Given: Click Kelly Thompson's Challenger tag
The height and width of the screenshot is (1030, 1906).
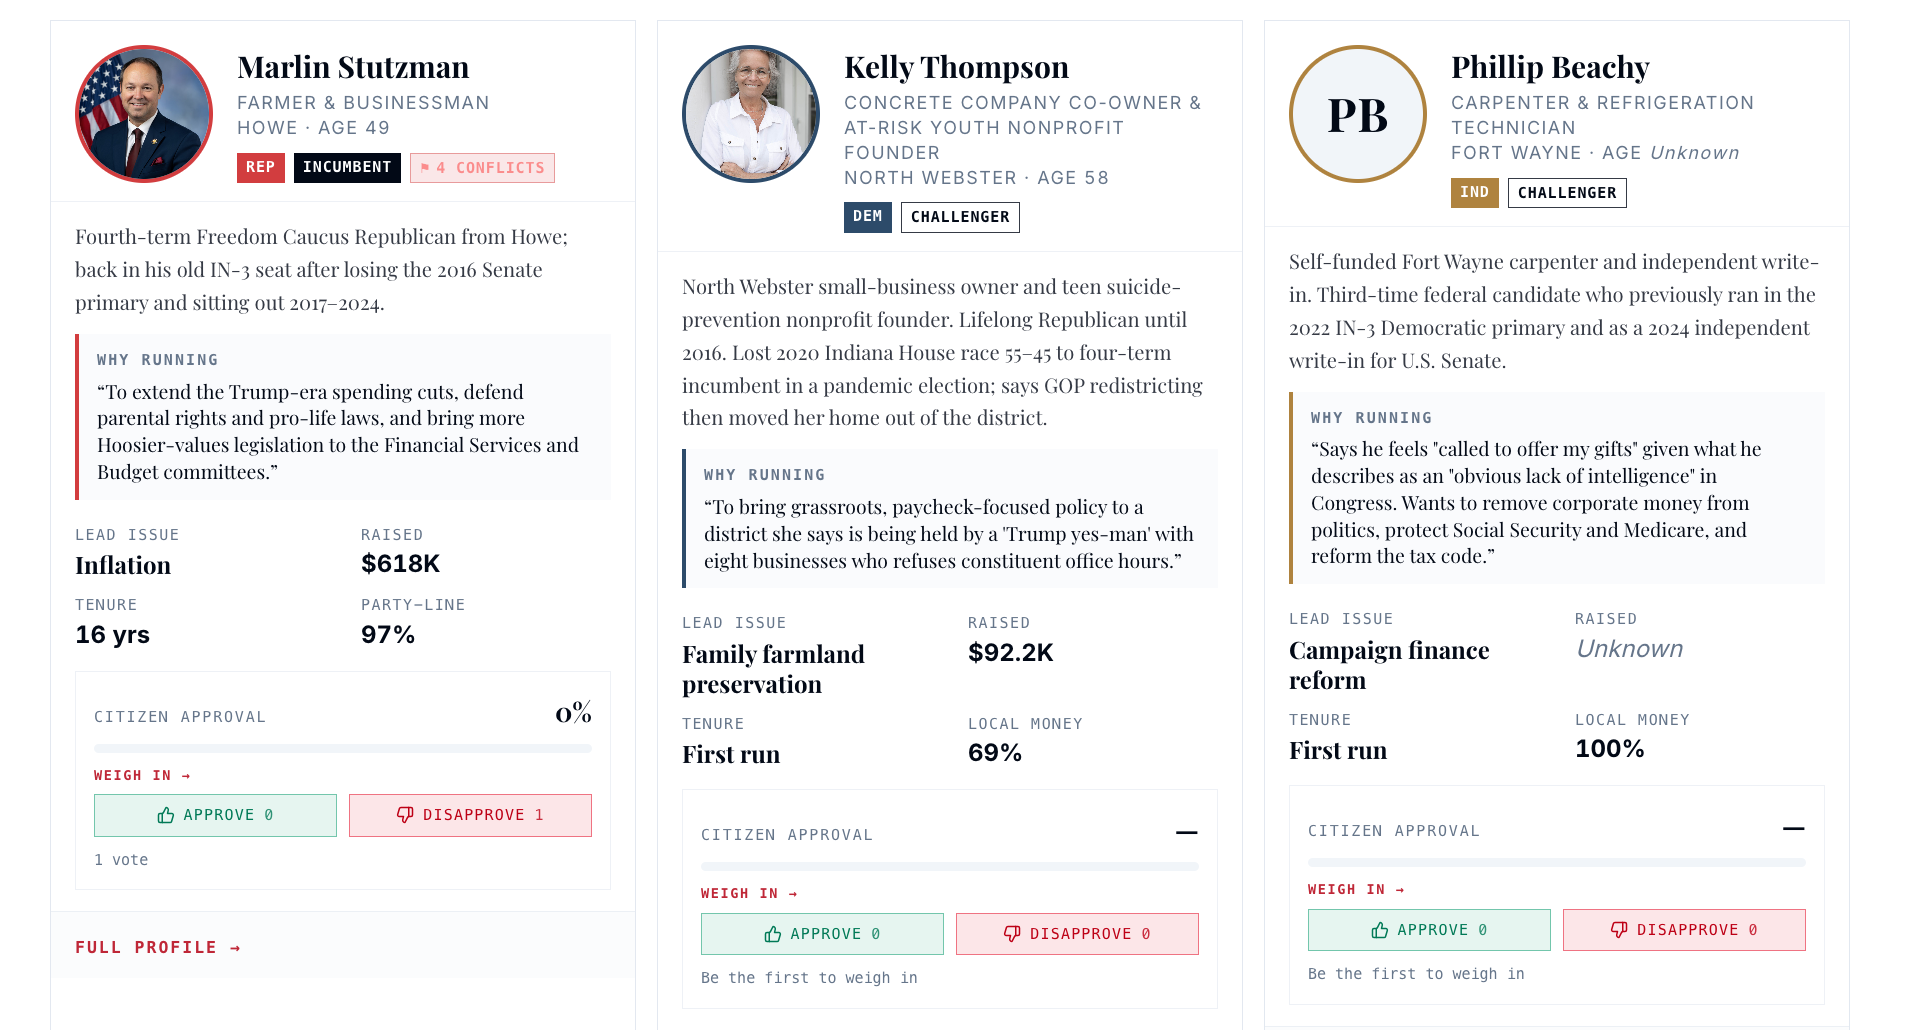Looking at the screenshot, I should click(x=960, y=217).
